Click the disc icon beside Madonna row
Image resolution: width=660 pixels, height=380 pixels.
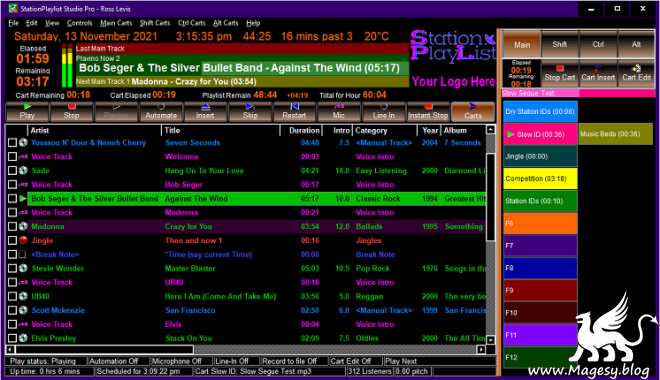(23, 226)
